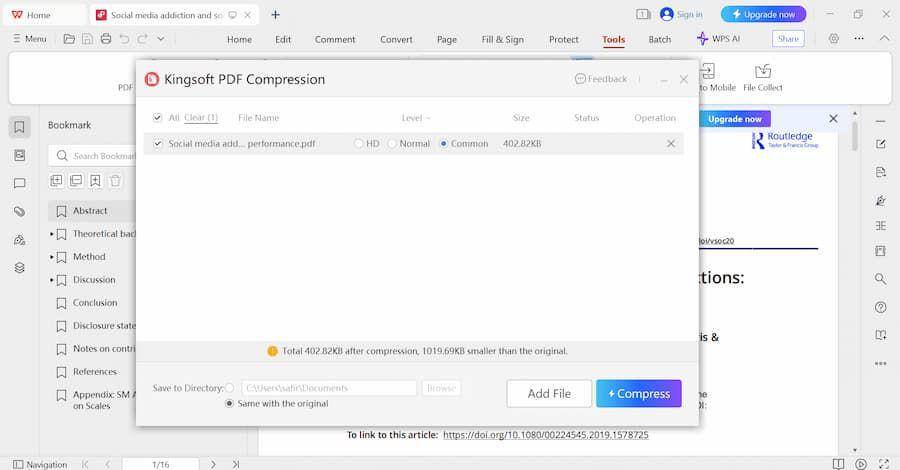900x470 pixels.
Task: Remove the file row with X icon
Action: click(x=671, y=143)
